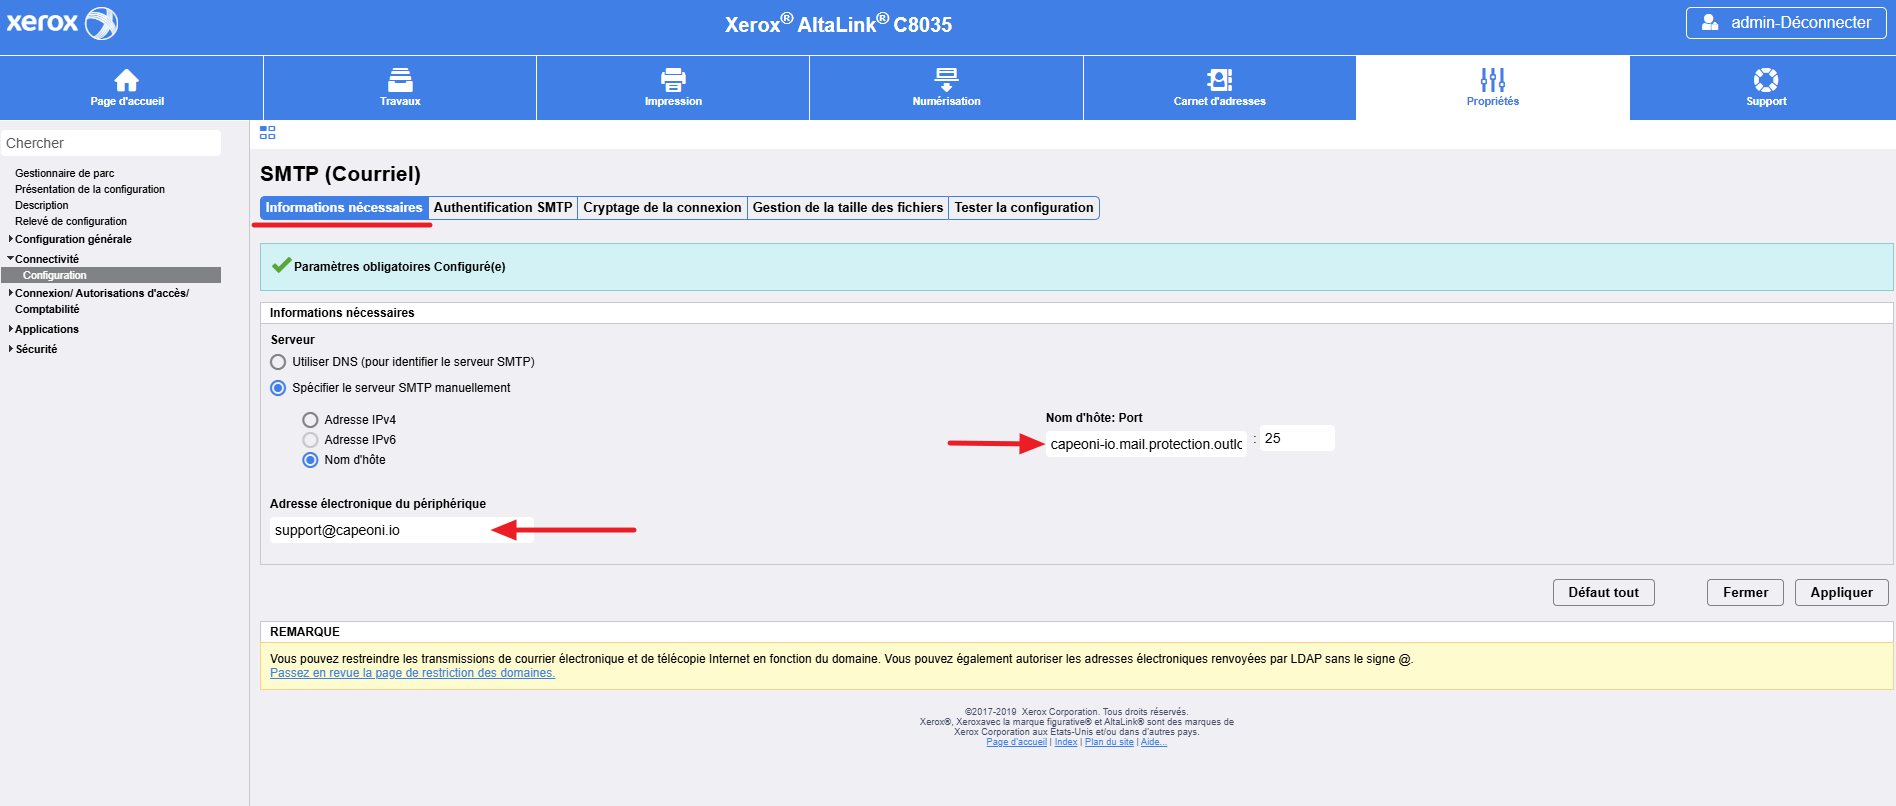Click admin-Déconnecter logout button
This screenshot has width=1896, height=806.
1786,22
